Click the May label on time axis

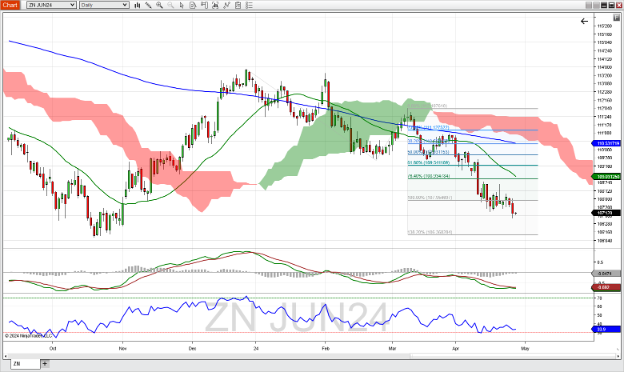(525, 348)
